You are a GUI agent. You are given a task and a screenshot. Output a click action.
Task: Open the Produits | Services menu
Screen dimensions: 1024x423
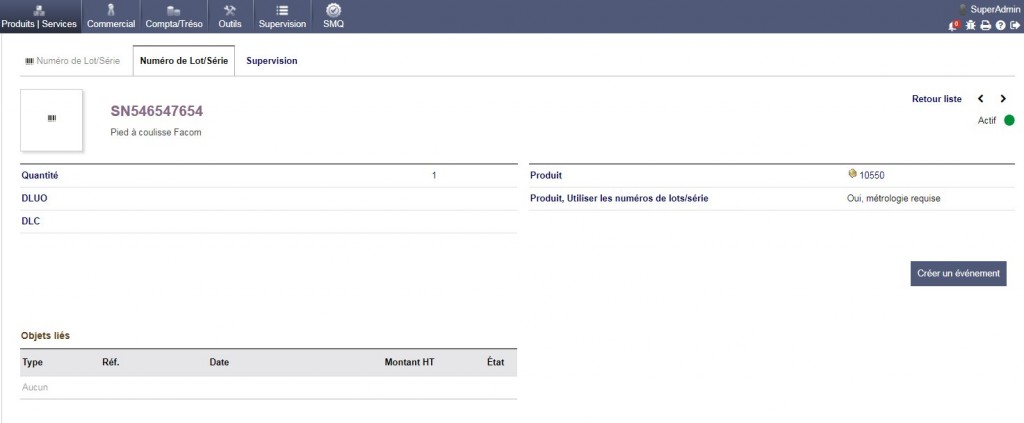pos(39,16)
